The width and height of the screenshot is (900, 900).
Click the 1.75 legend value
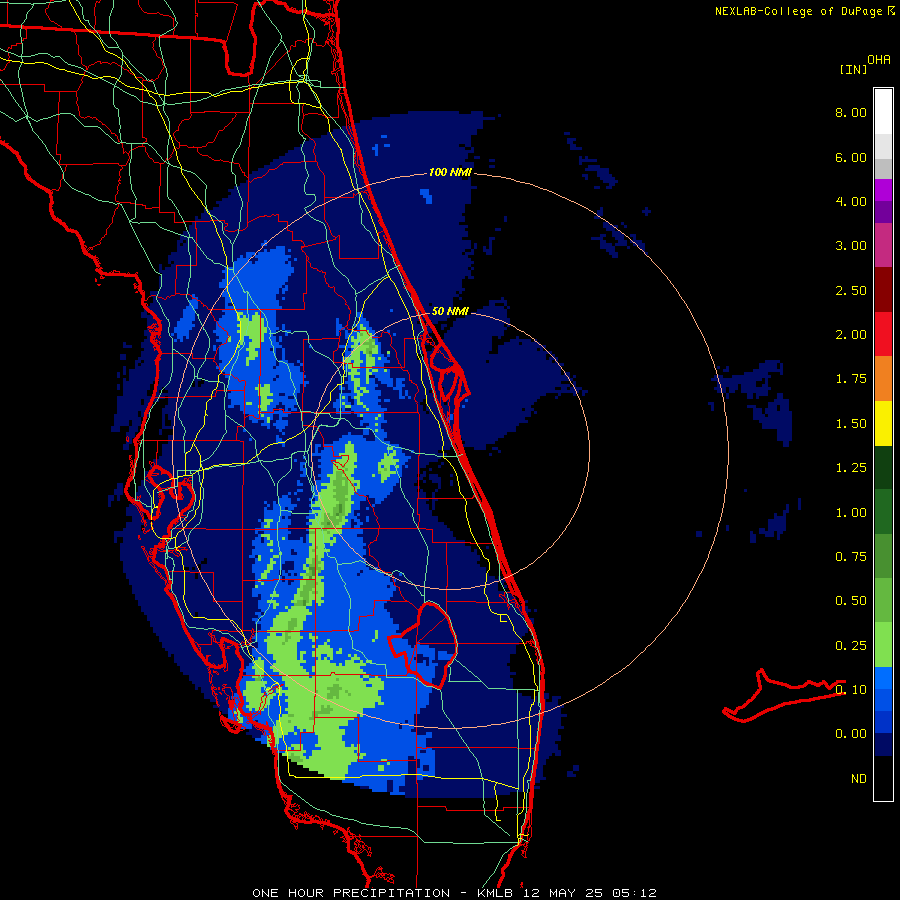(x=851, y=379)
